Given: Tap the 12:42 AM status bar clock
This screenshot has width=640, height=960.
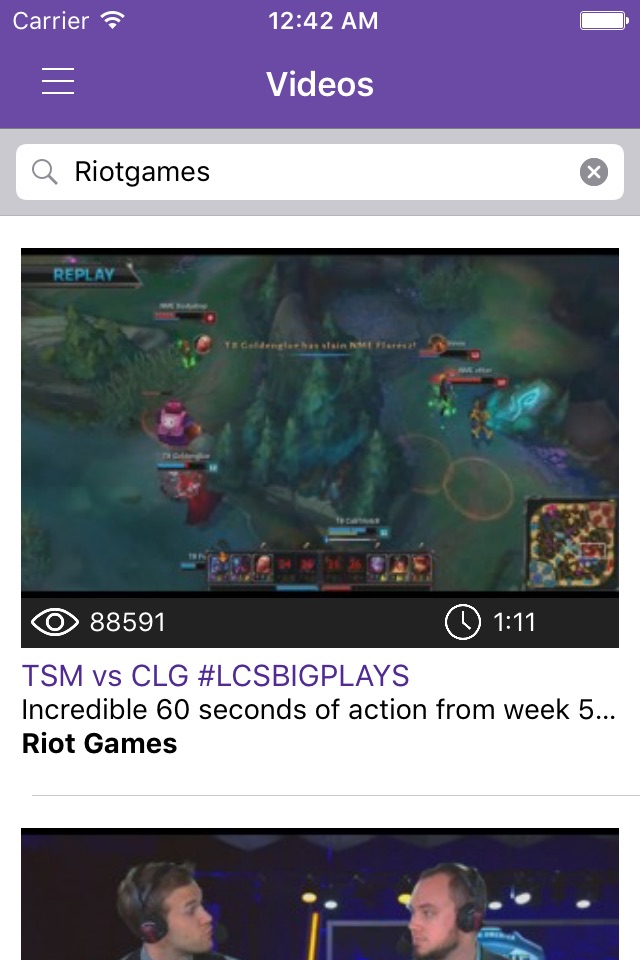Looking at the screenshot, I should coord(323,21).
